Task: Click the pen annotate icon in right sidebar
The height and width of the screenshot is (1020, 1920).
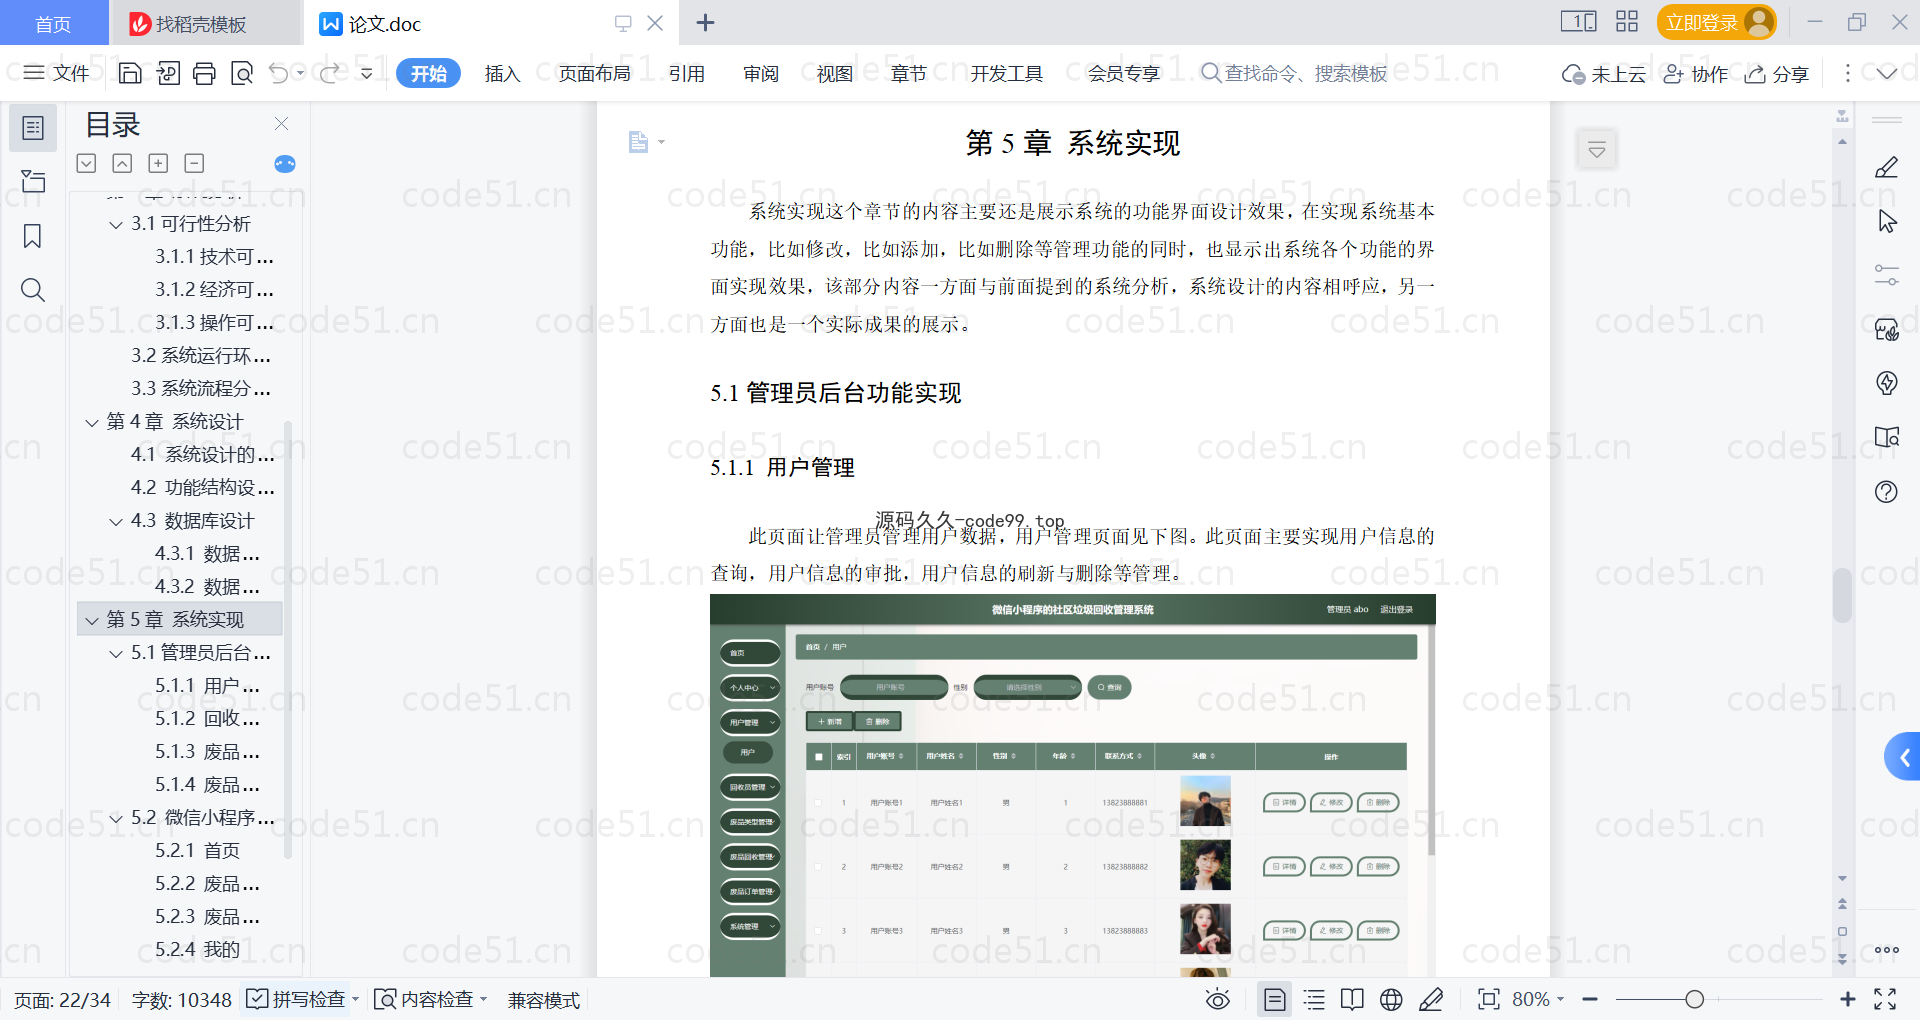Action: pyautogui.click(x=1886, y=167)
